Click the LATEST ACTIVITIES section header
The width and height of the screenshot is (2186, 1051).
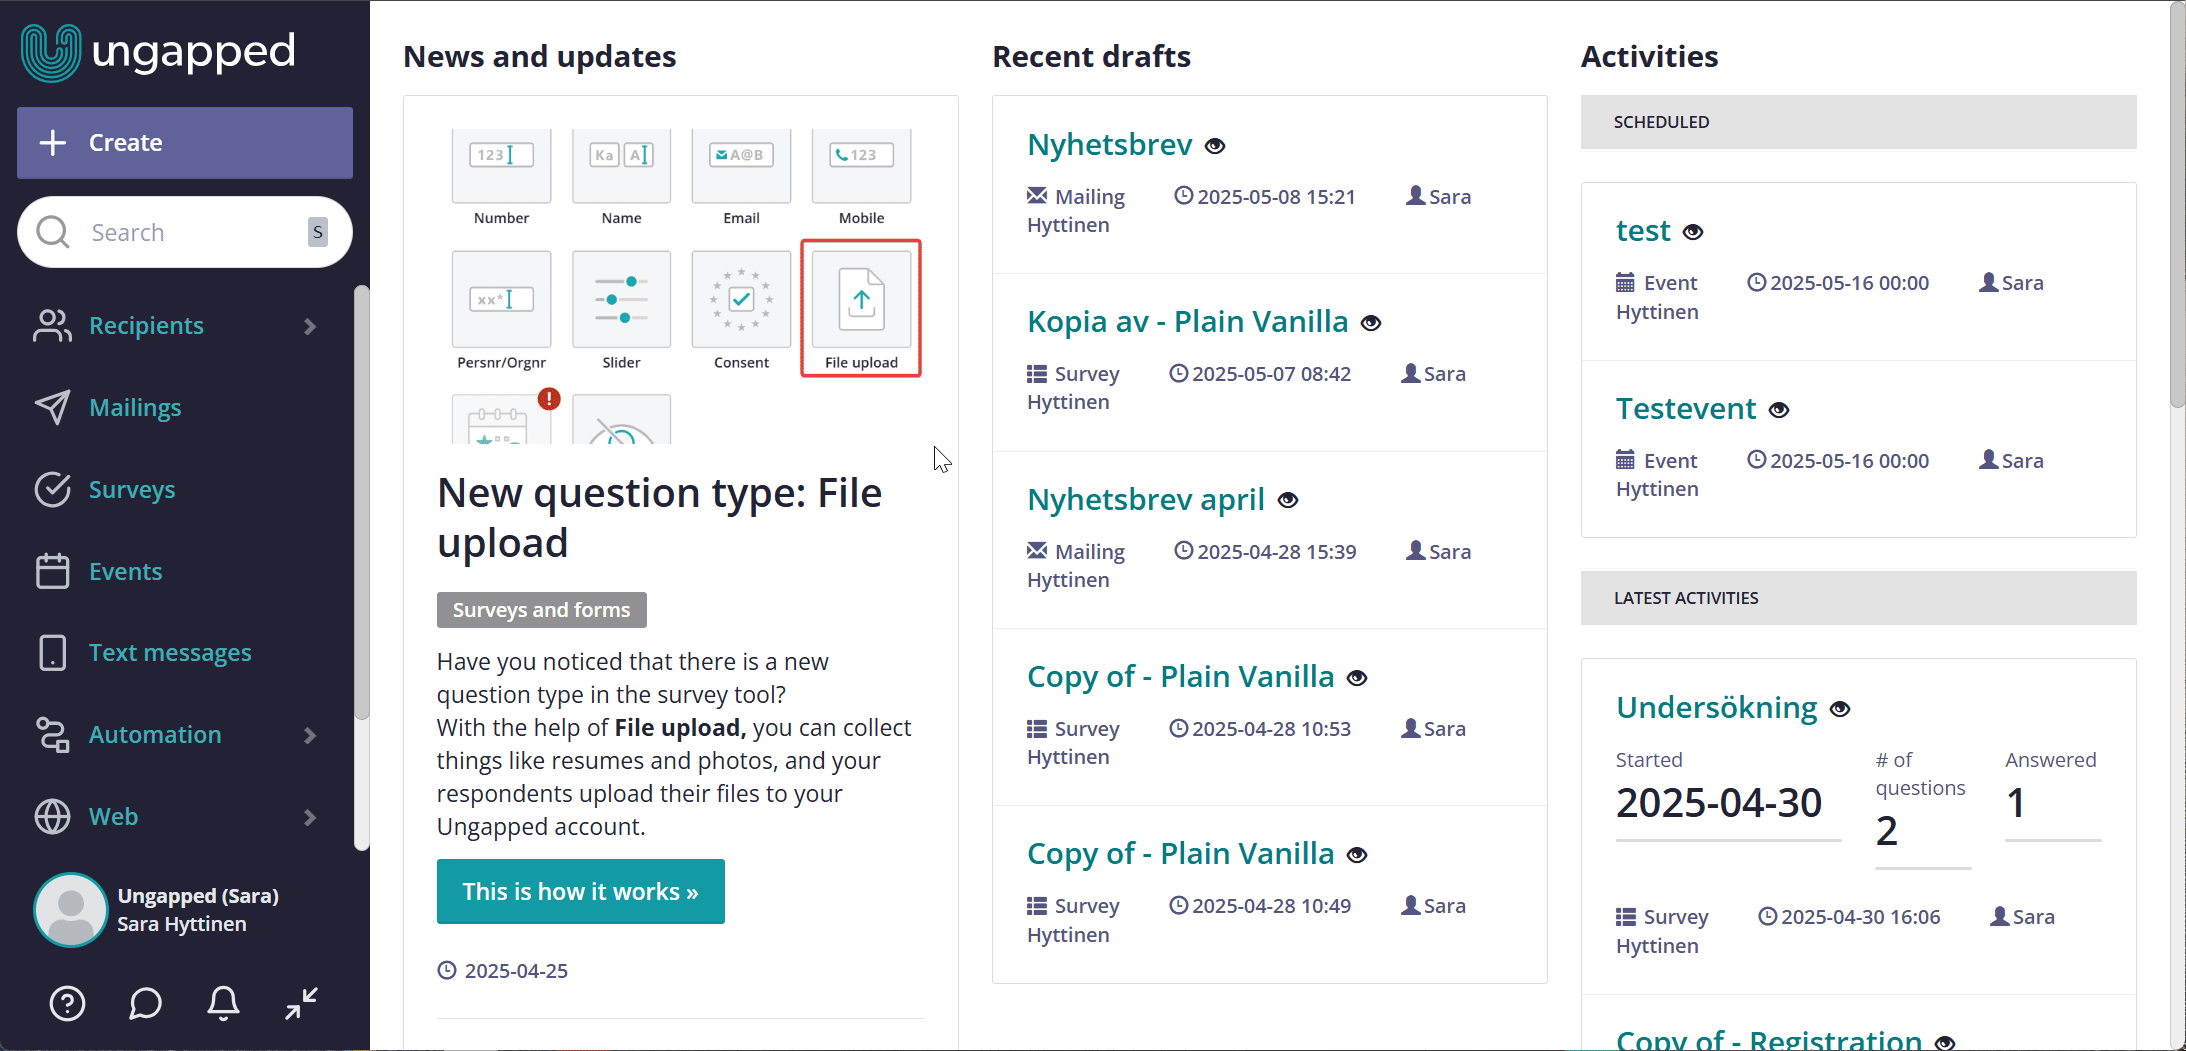click(x=1858, y=598)
